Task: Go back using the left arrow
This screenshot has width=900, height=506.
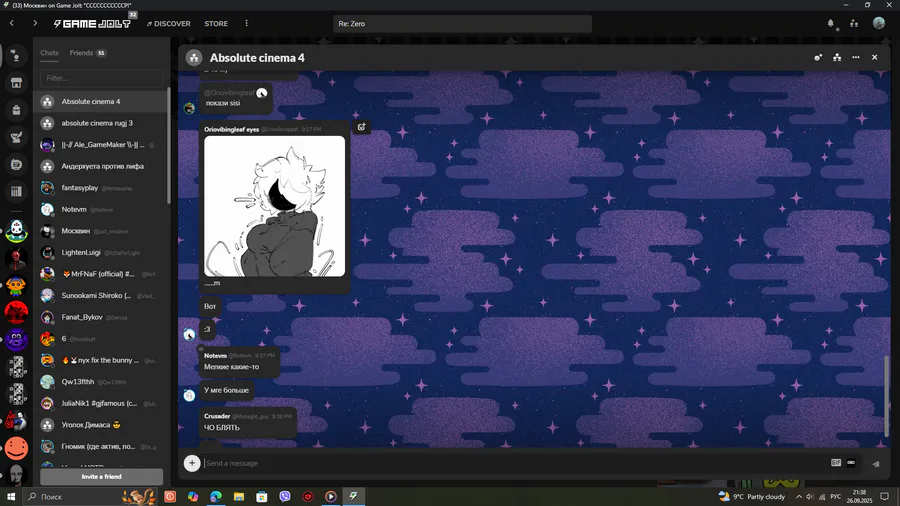Action: click(11, 23)
